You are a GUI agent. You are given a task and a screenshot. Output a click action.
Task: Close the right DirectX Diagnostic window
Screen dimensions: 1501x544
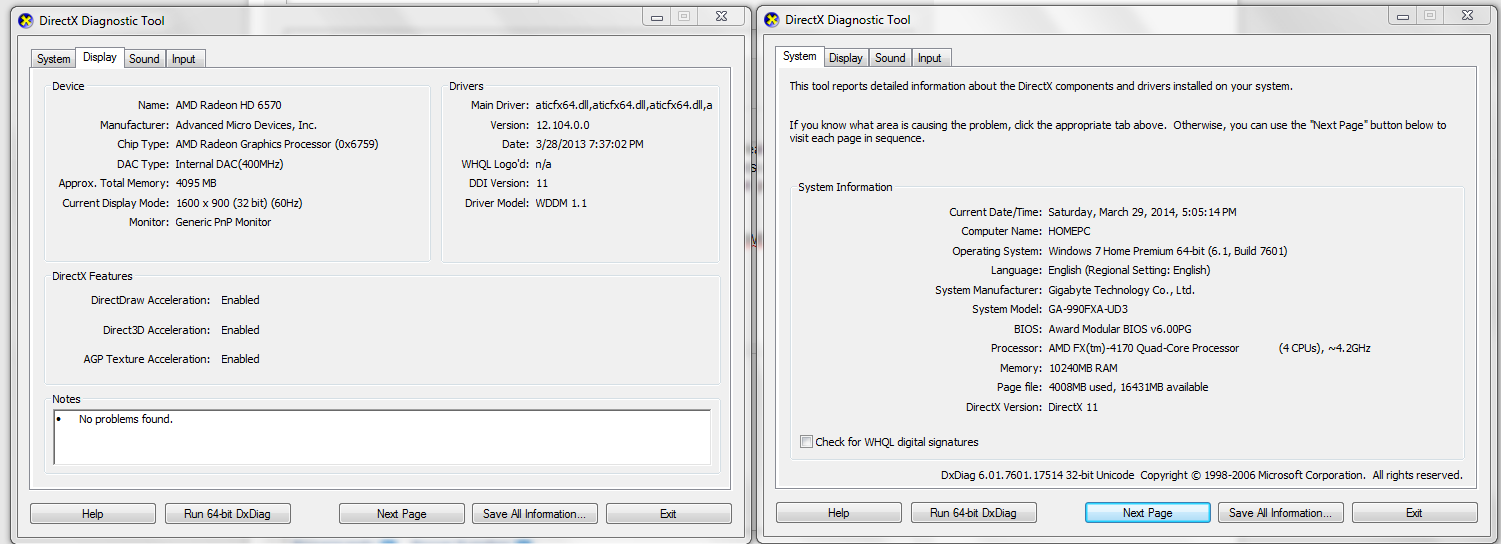pyautogui.click(x=1466, y=15)
